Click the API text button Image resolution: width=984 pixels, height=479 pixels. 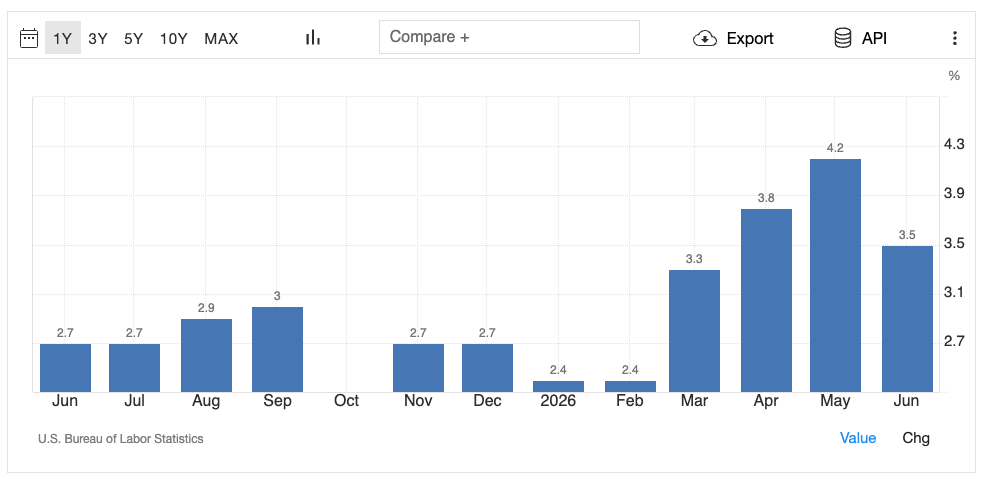[874, 38]
